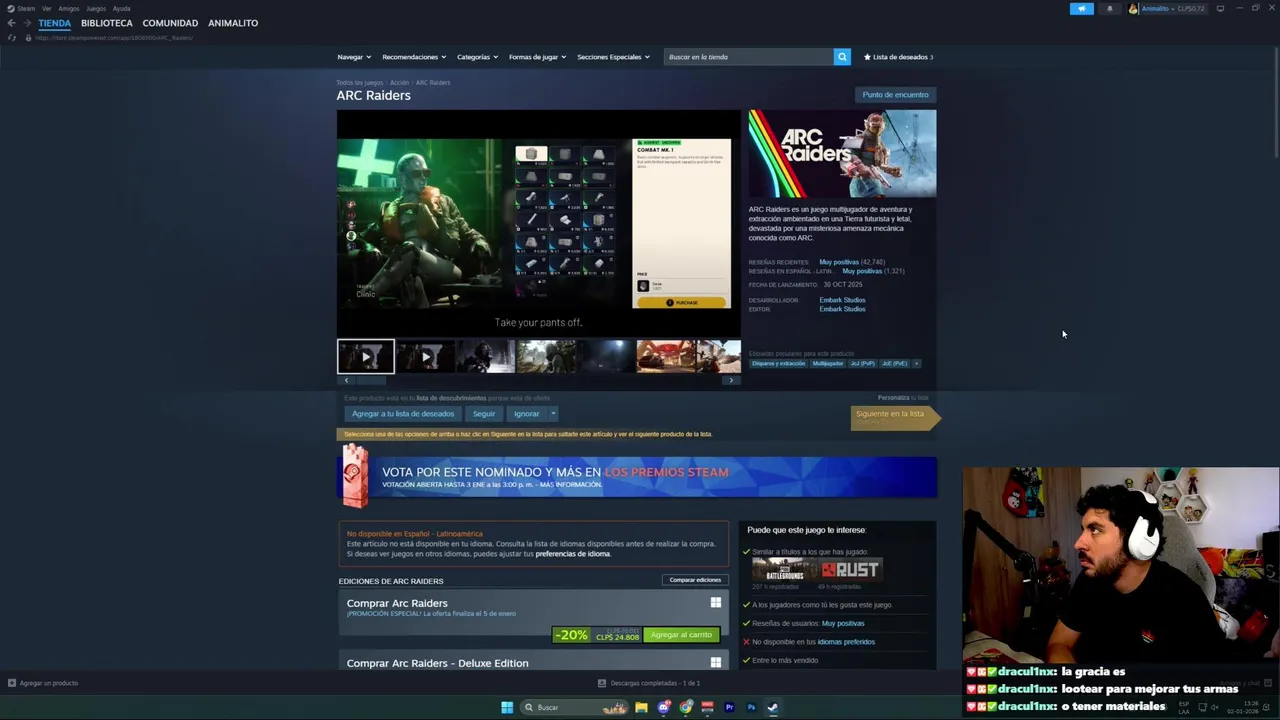Screen dimensions: 1280x720
Task: Click the Punto de encuentro button
Action: coord(895,95)
